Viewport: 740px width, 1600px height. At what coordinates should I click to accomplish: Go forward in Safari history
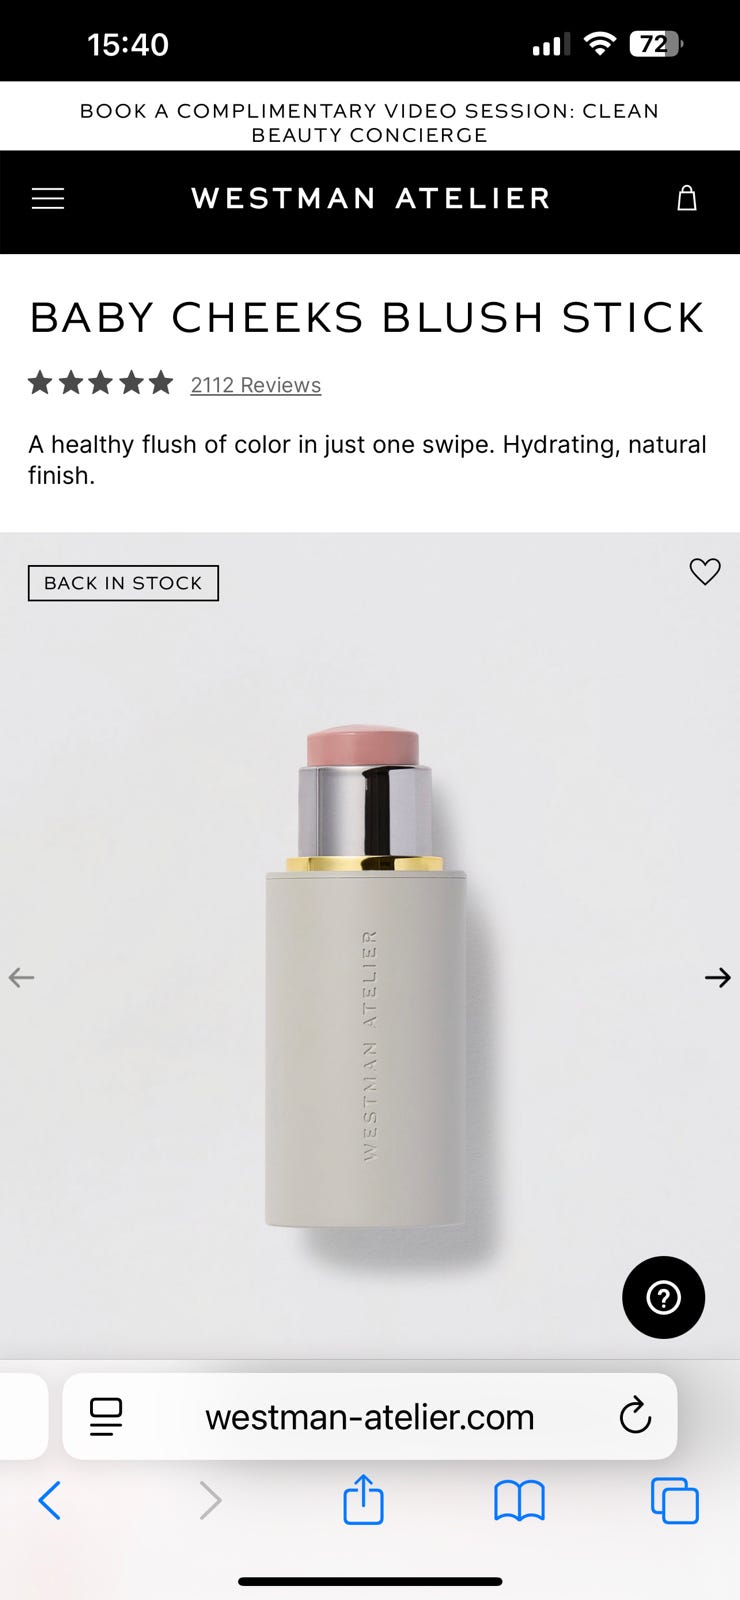tap(210, 1500)
